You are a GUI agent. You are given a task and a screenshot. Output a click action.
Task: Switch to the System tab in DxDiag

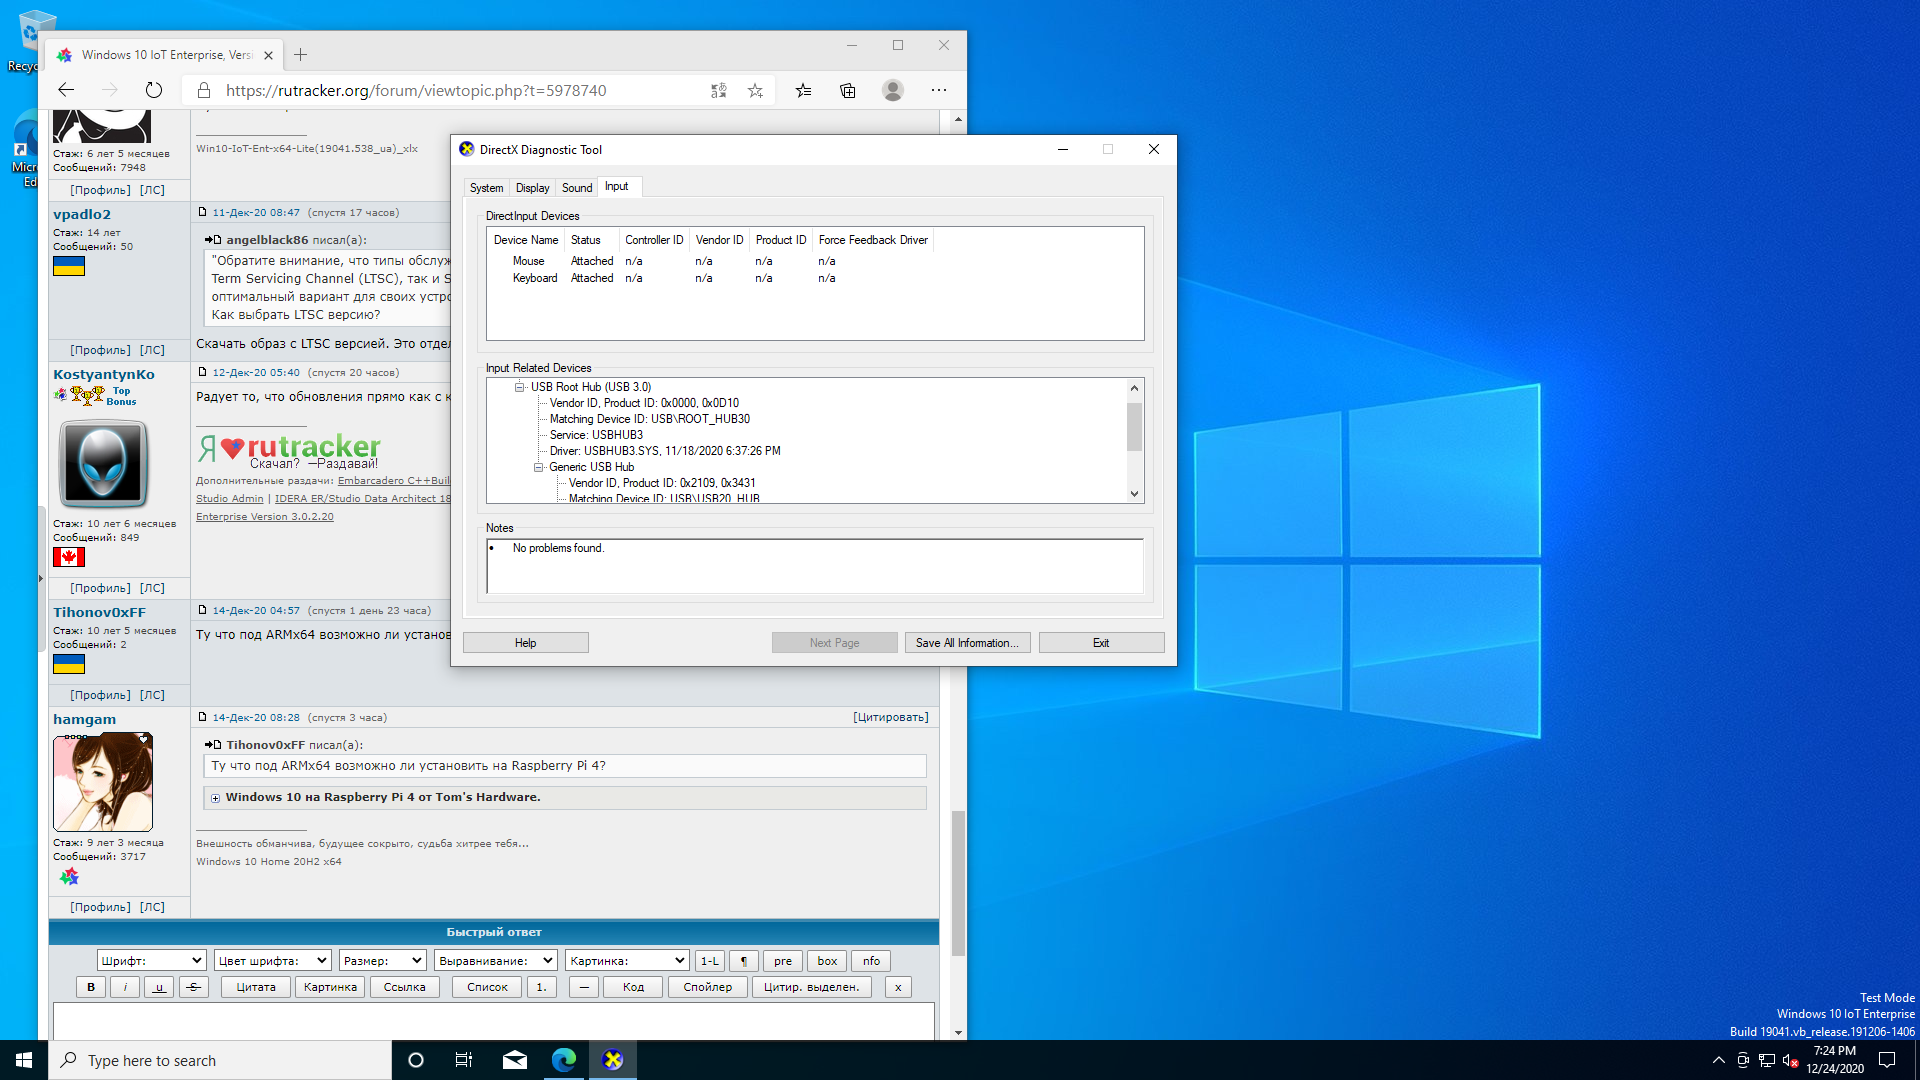coord(486,188)
